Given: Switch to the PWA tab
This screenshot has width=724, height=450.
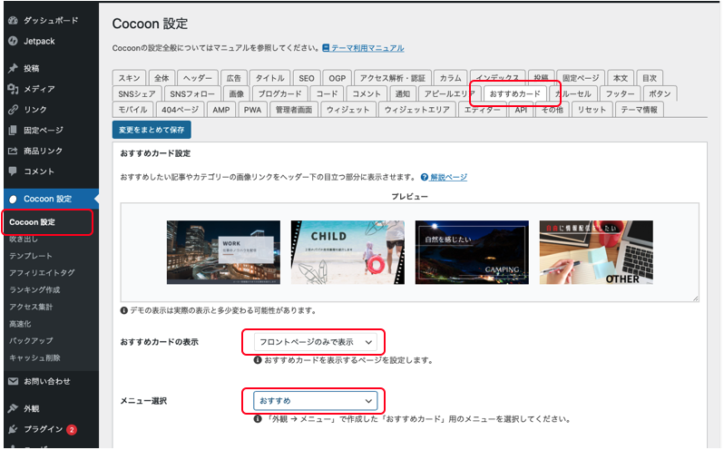Looking at the screenshot, I should 253,109.
